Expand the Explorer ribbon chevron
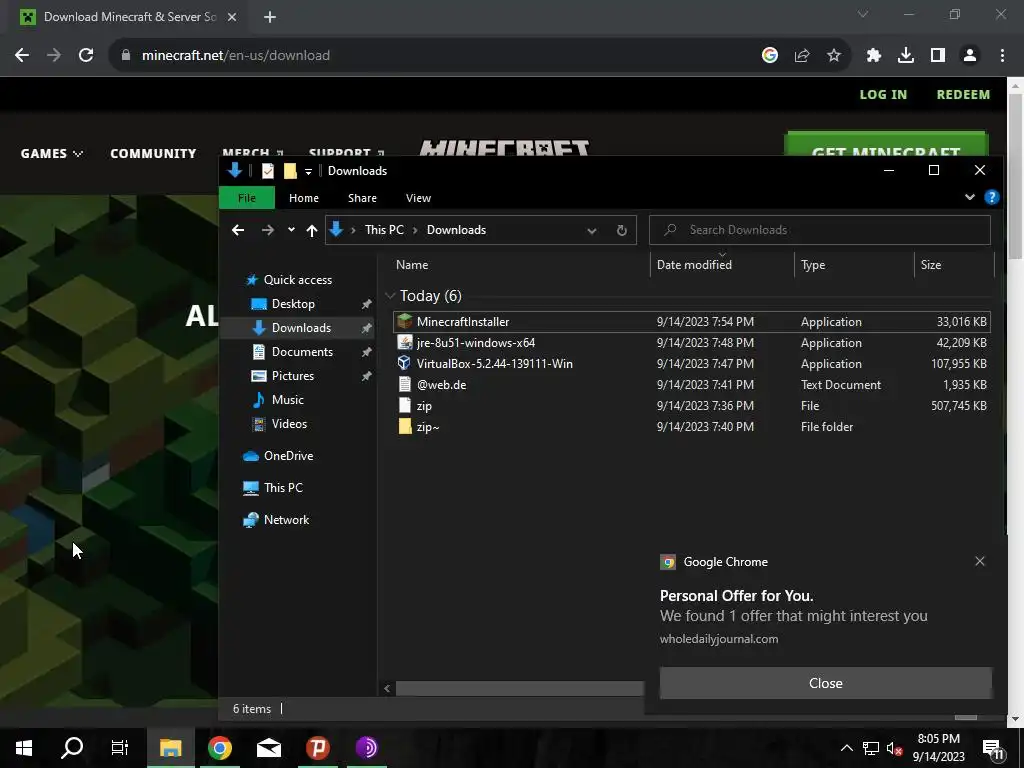This screenshot has height=768, width=1024. (970, 197)
